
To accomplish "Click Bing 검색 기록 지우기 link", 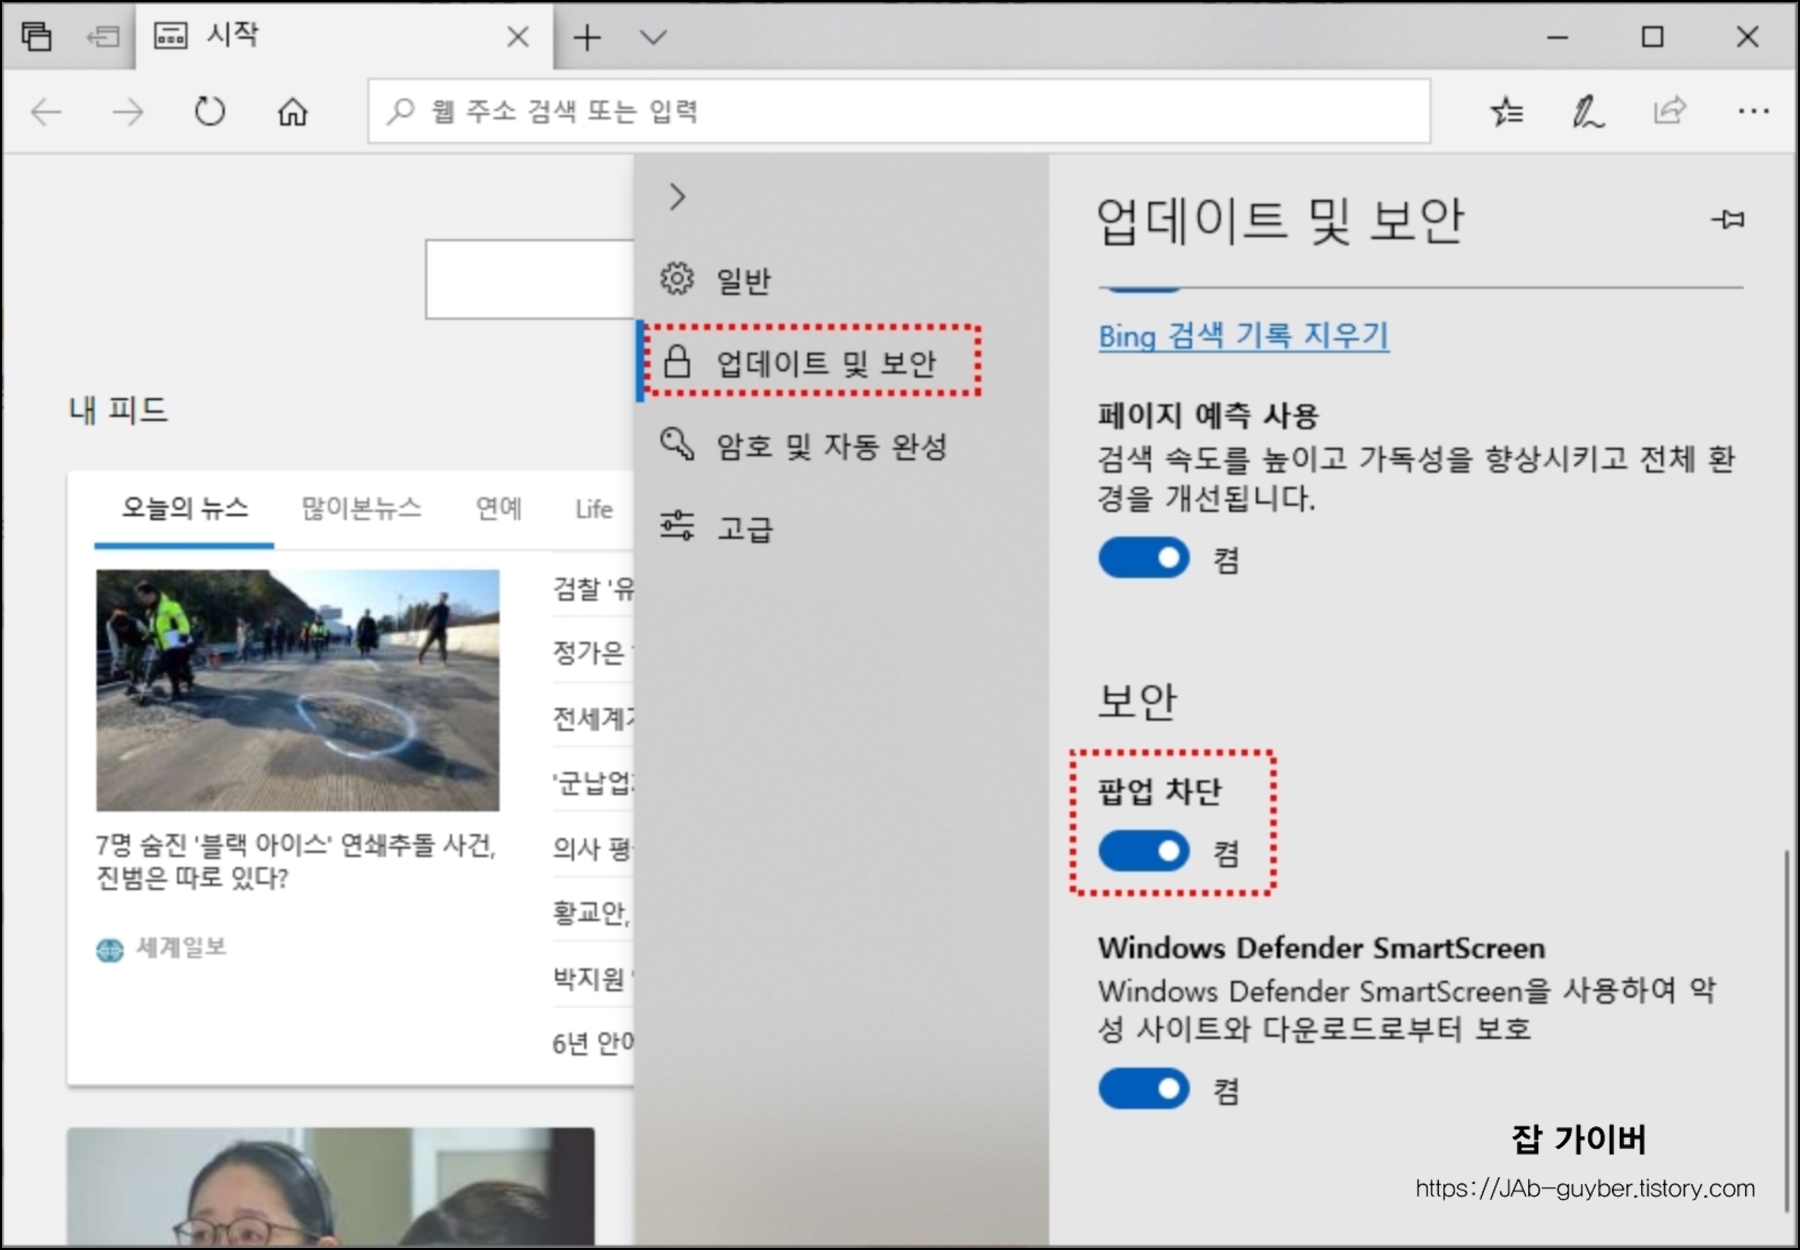I will 1243,336.
